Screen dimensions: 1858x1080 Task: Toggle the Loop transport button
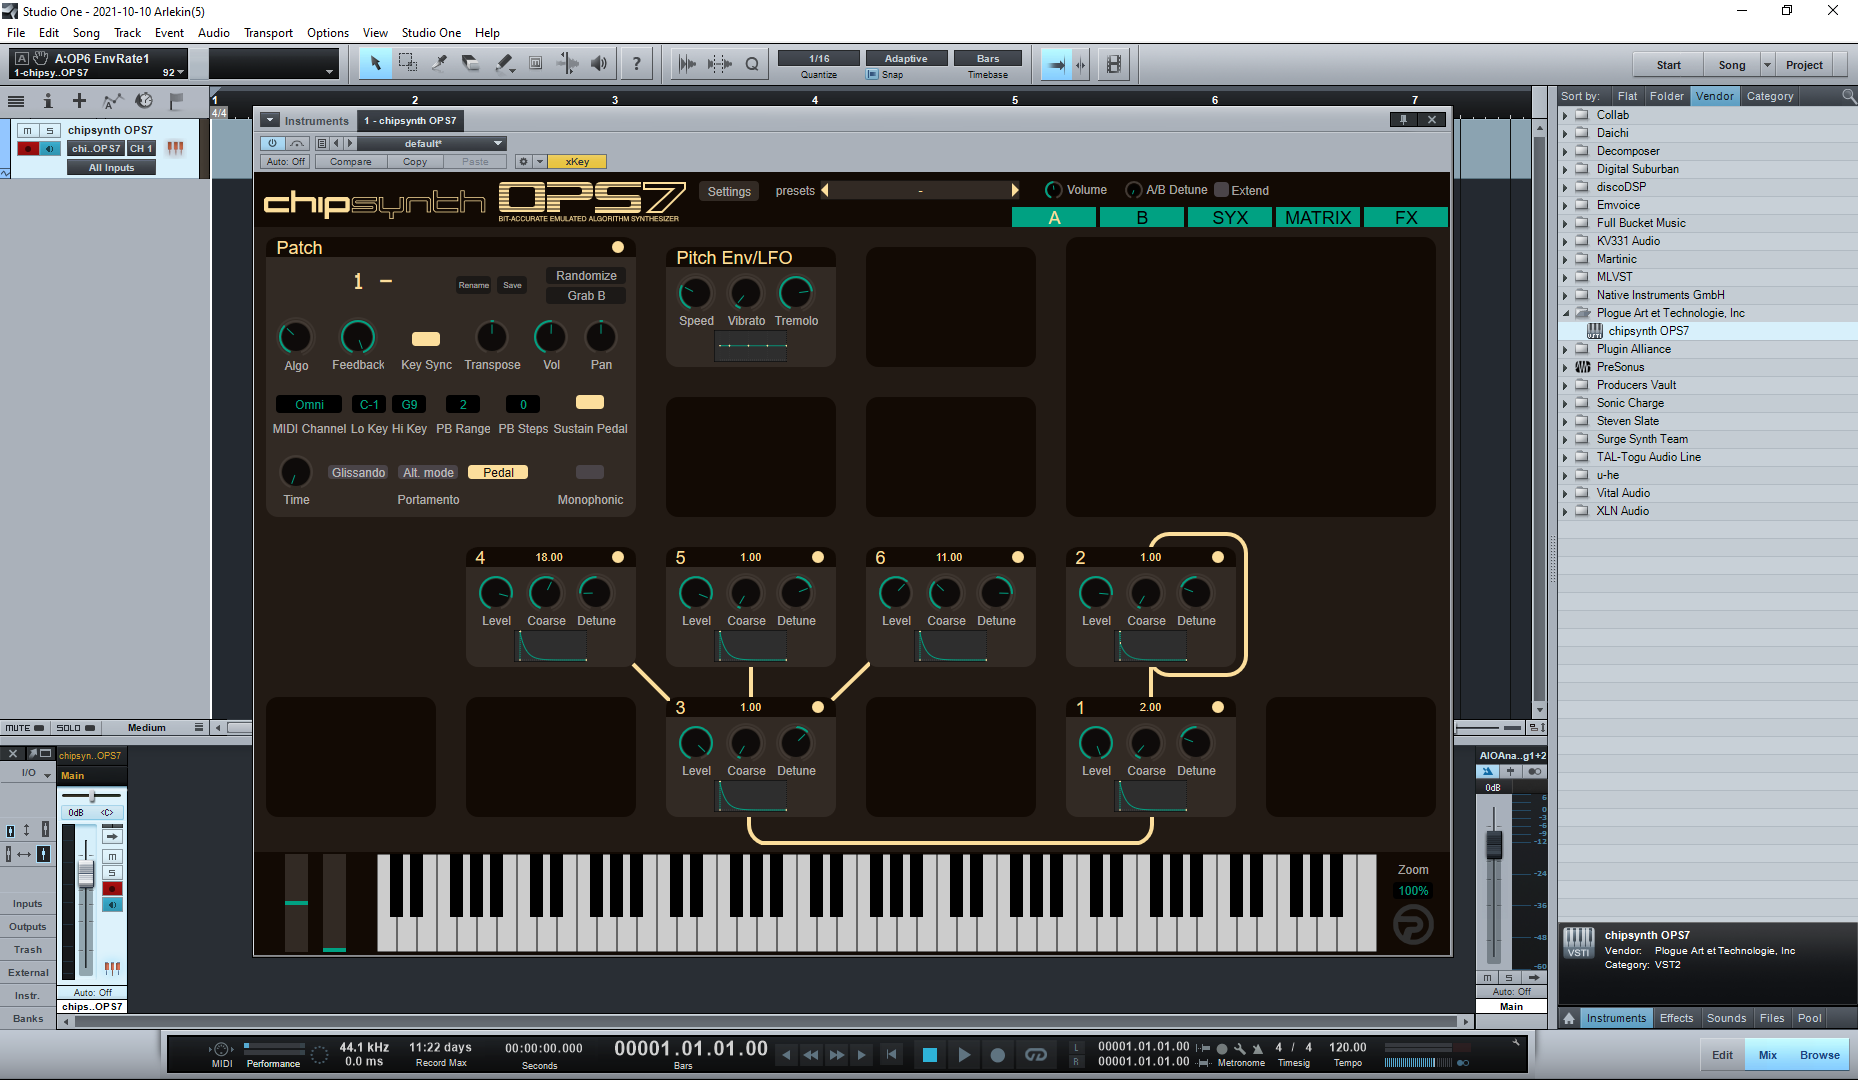[x=1036, y=1054]
